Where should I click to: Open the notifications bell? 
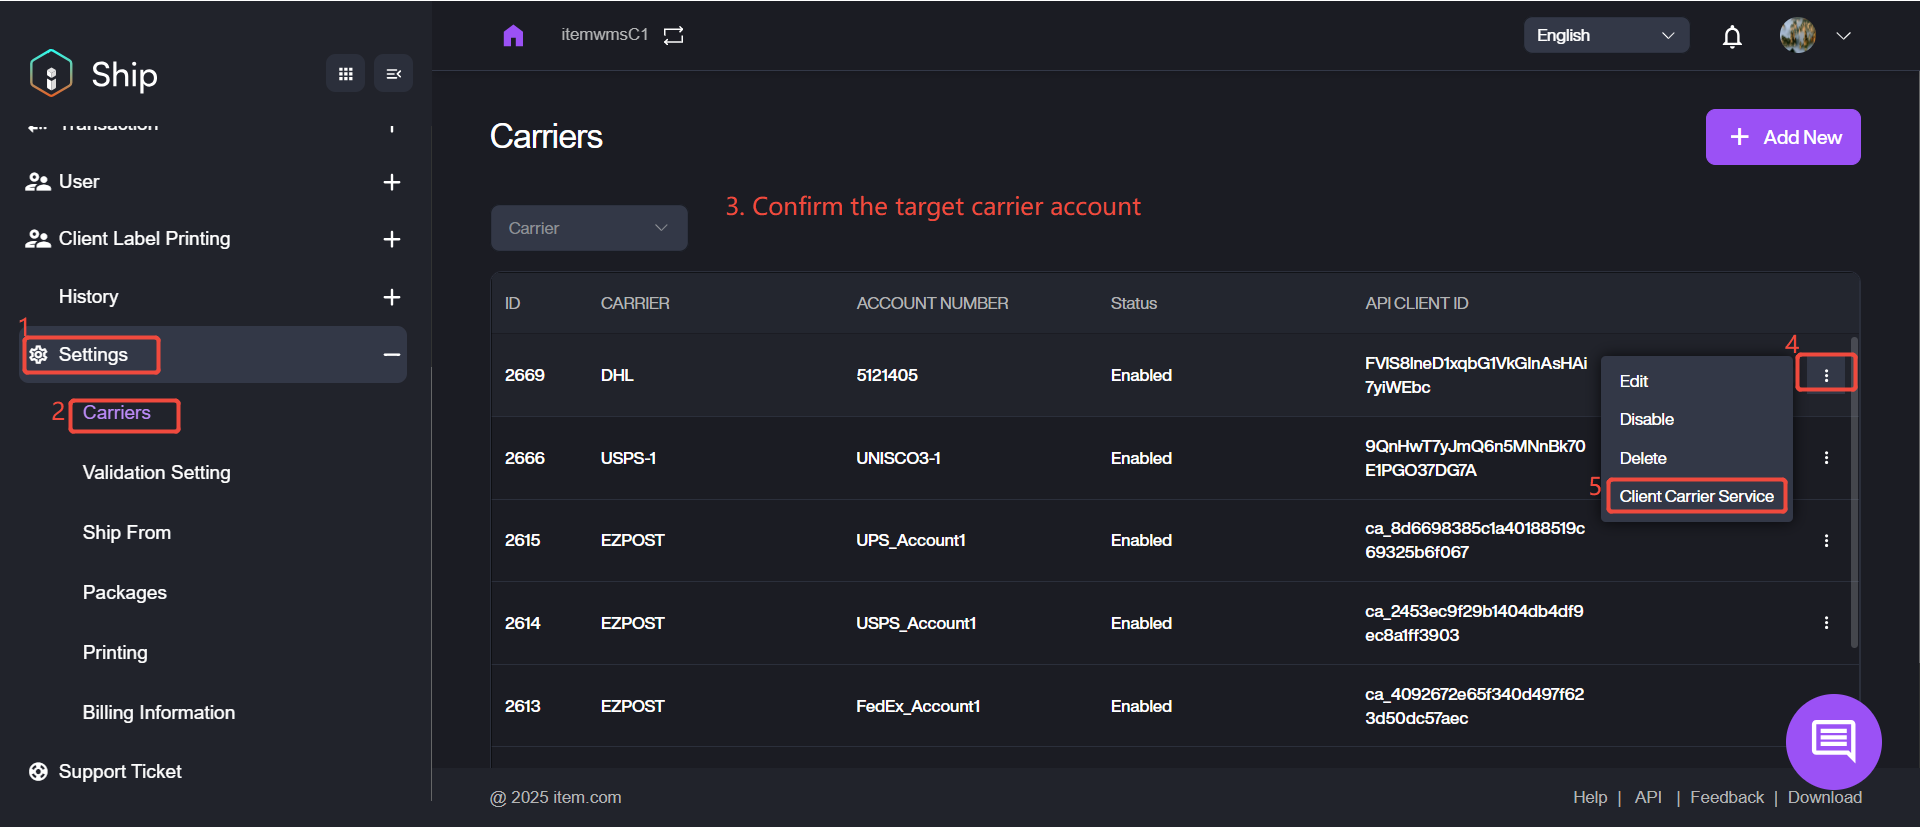pyautogui.click(x=1732, y=37)
